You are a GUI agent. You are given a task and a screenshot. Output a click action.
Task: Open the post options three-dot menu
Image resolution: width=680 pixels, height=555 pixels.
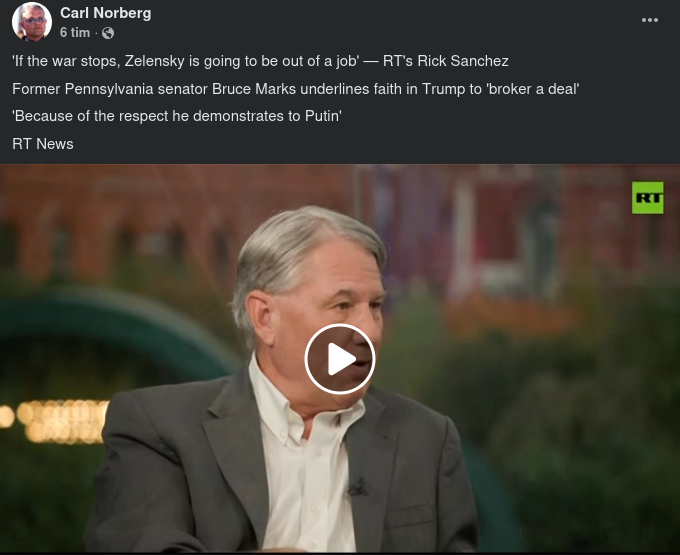[x=650, y=20]
